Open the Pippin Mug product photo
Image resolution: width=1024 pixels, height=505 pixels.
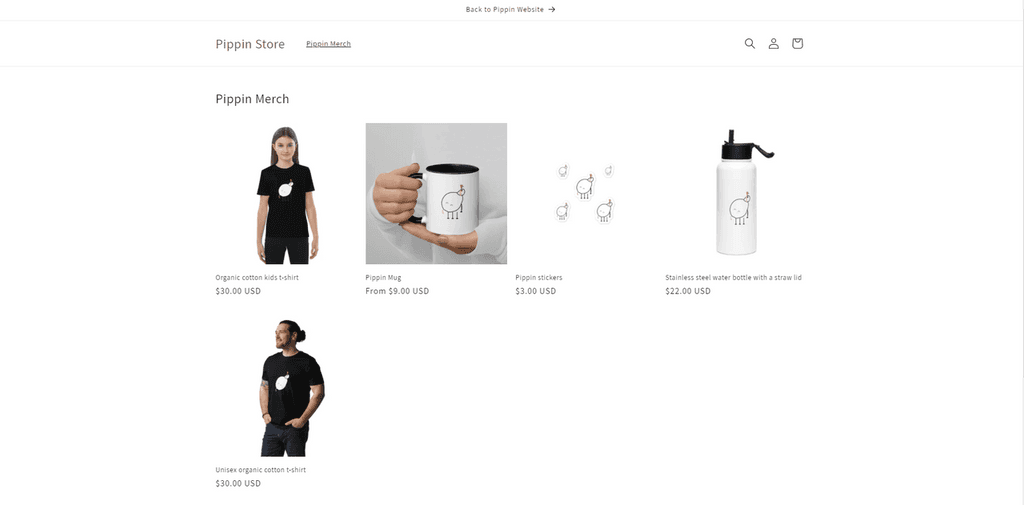[x=436, y=193]
